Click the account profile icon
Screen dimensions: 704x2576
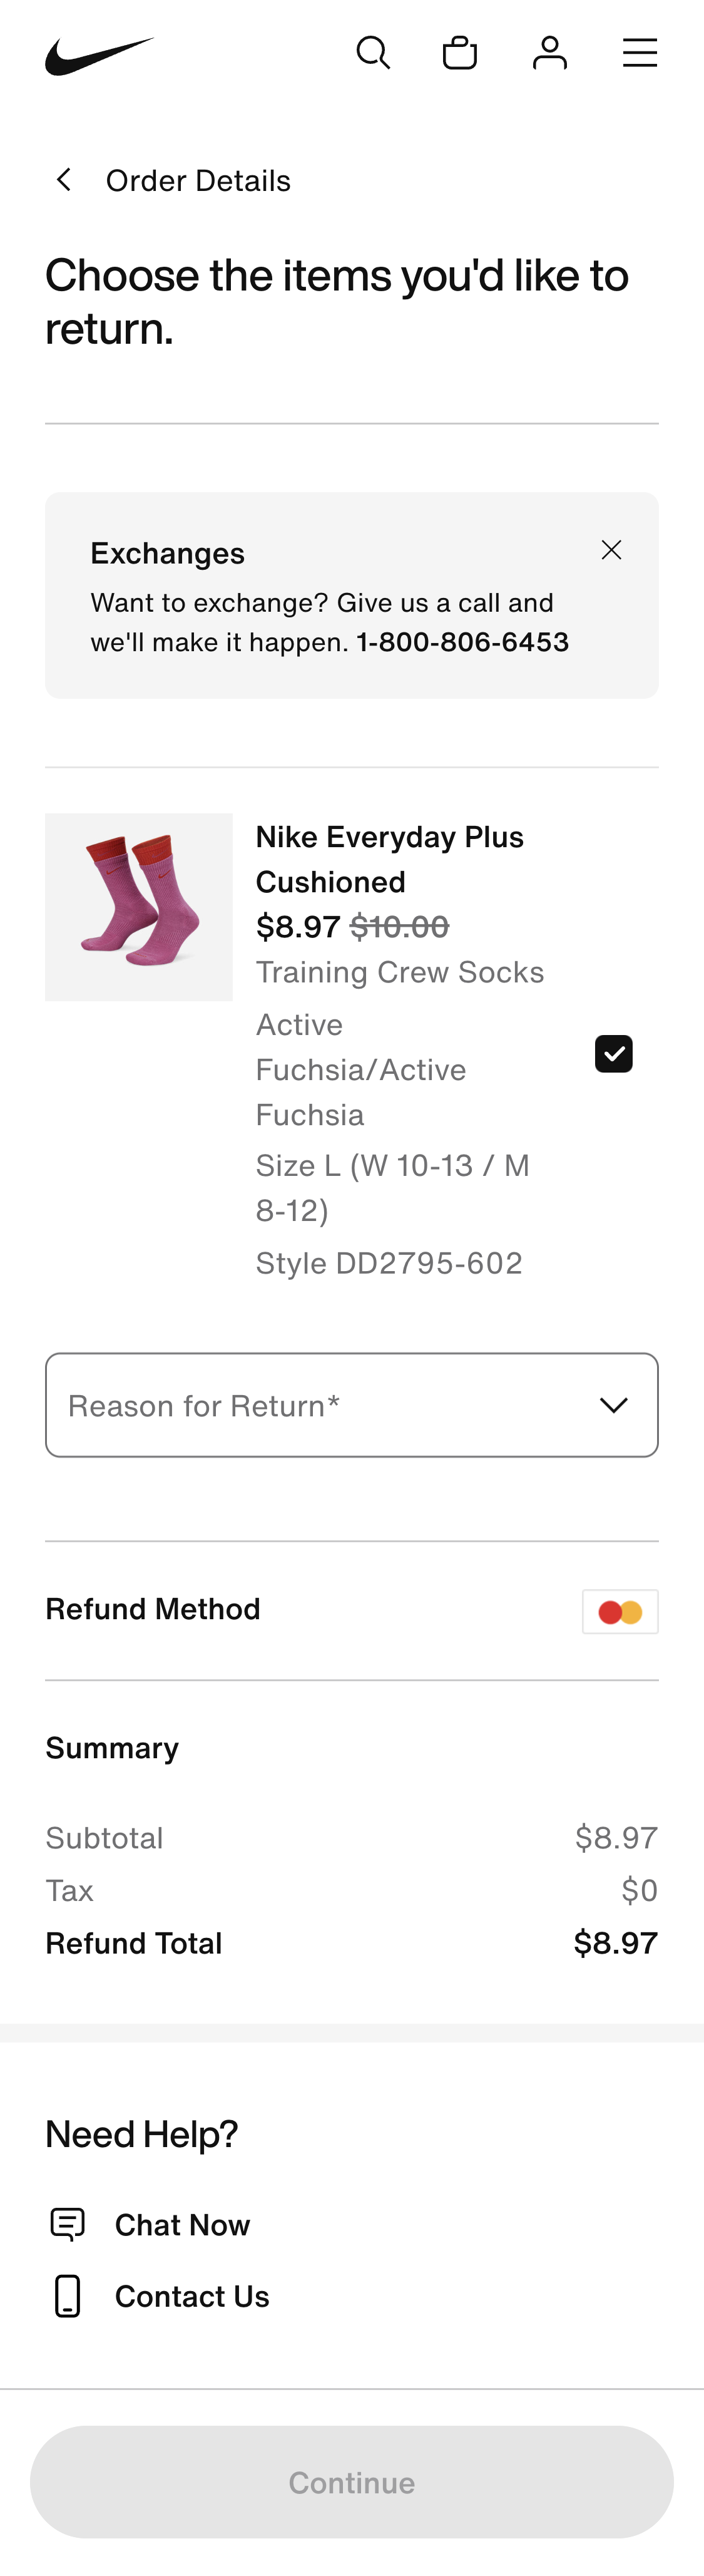(549, 52)
